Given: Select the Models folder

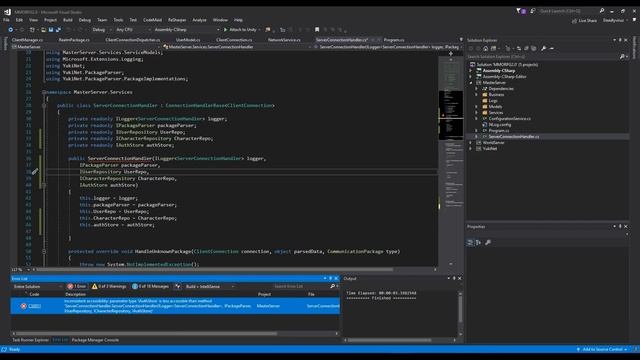Looking at the screenshot, I should (495, 107).
